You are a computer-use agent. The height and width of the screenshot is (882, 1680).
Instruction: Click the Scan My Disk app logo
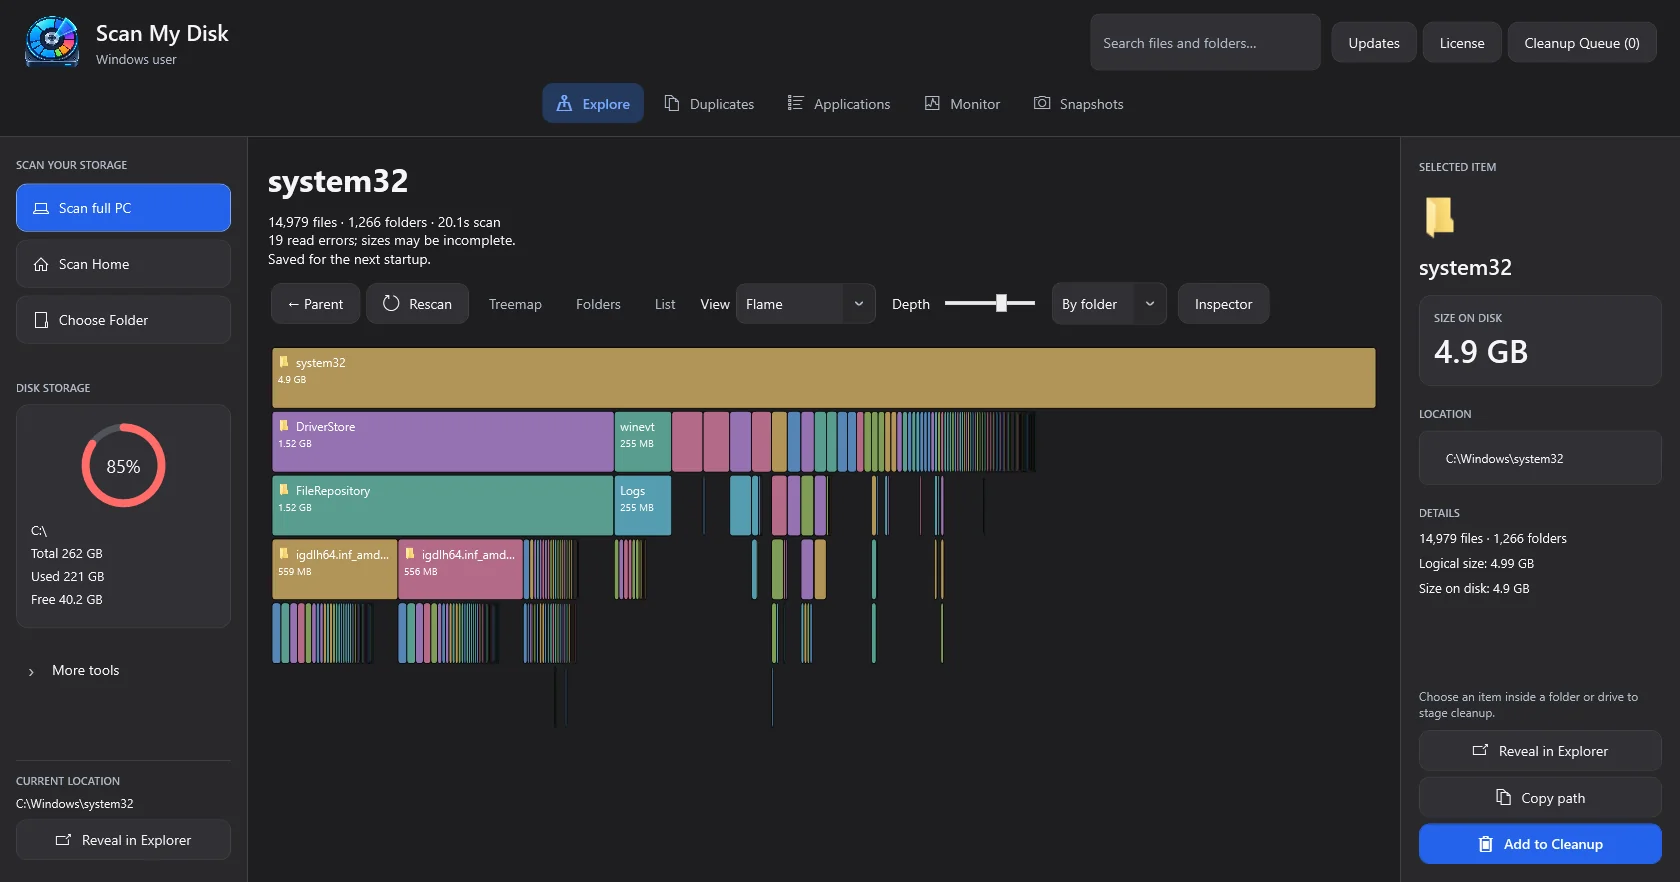52,42
